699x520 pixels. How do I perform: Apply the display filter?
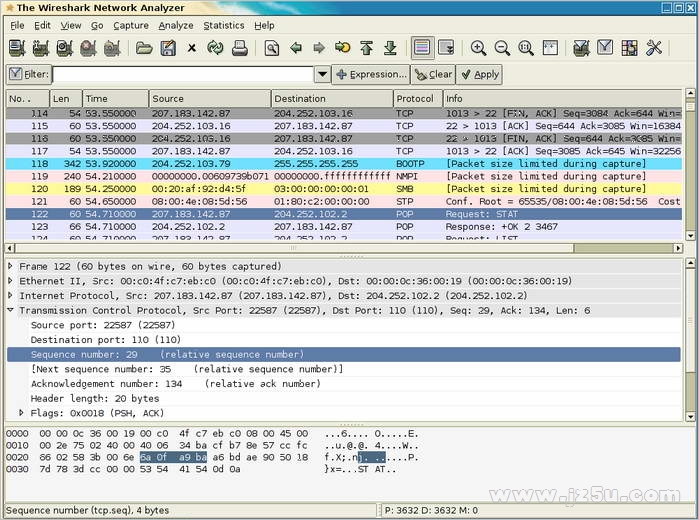point(480,74)
